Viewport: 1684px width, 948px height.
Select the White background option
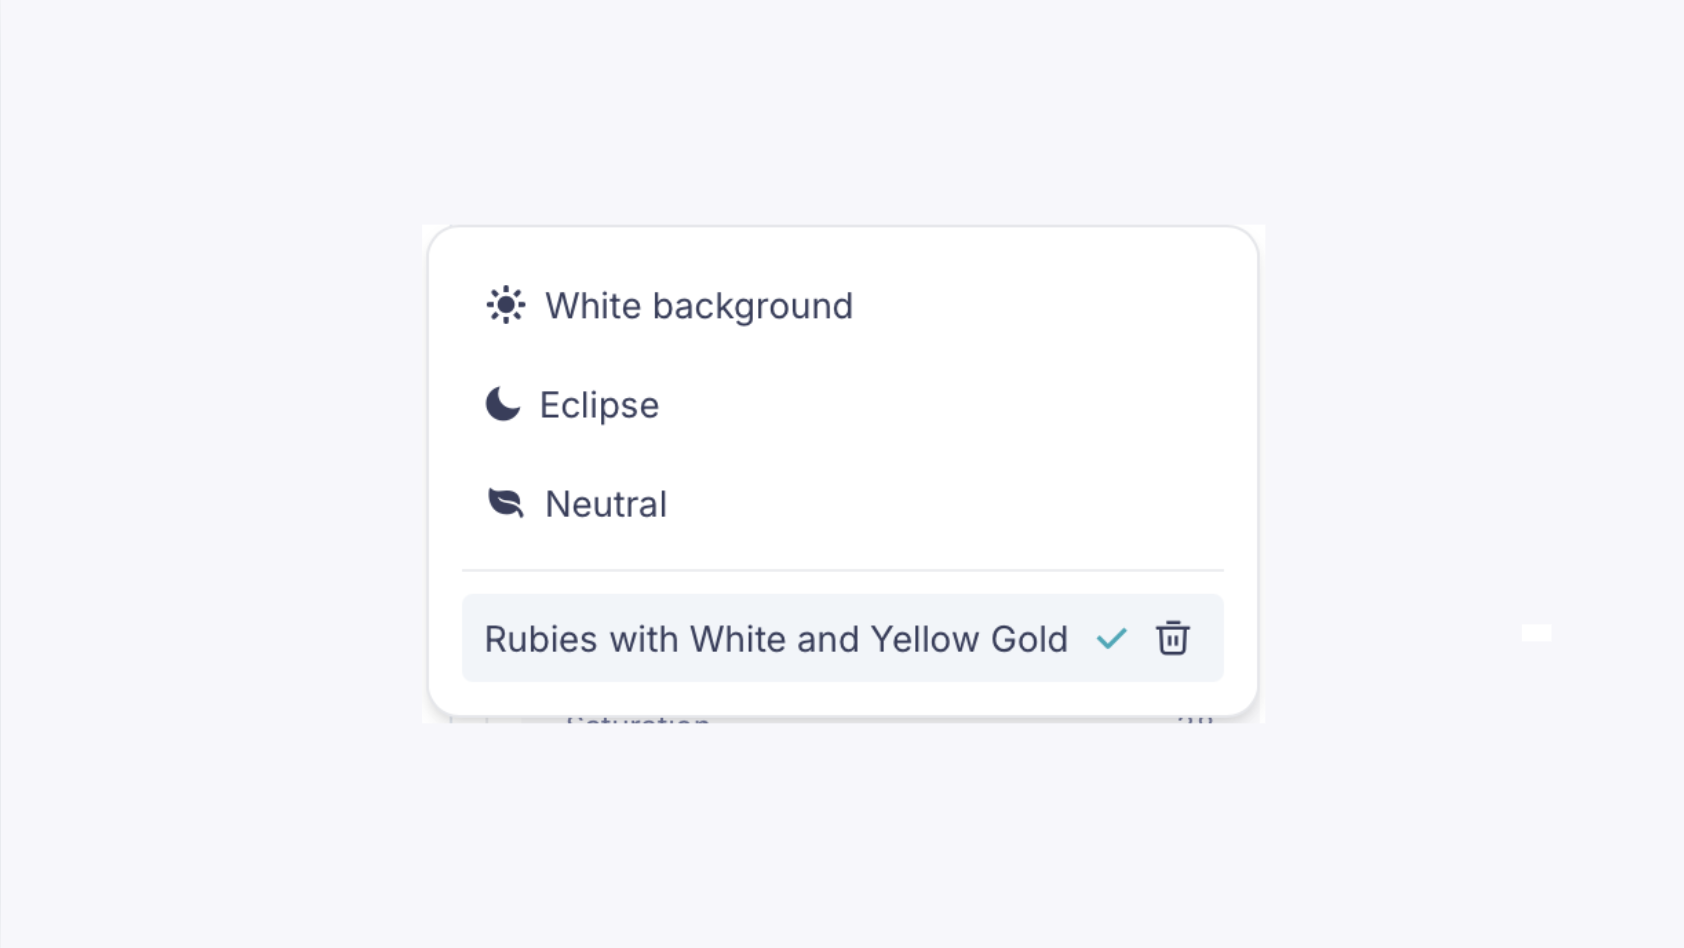[x=698, y=306]
